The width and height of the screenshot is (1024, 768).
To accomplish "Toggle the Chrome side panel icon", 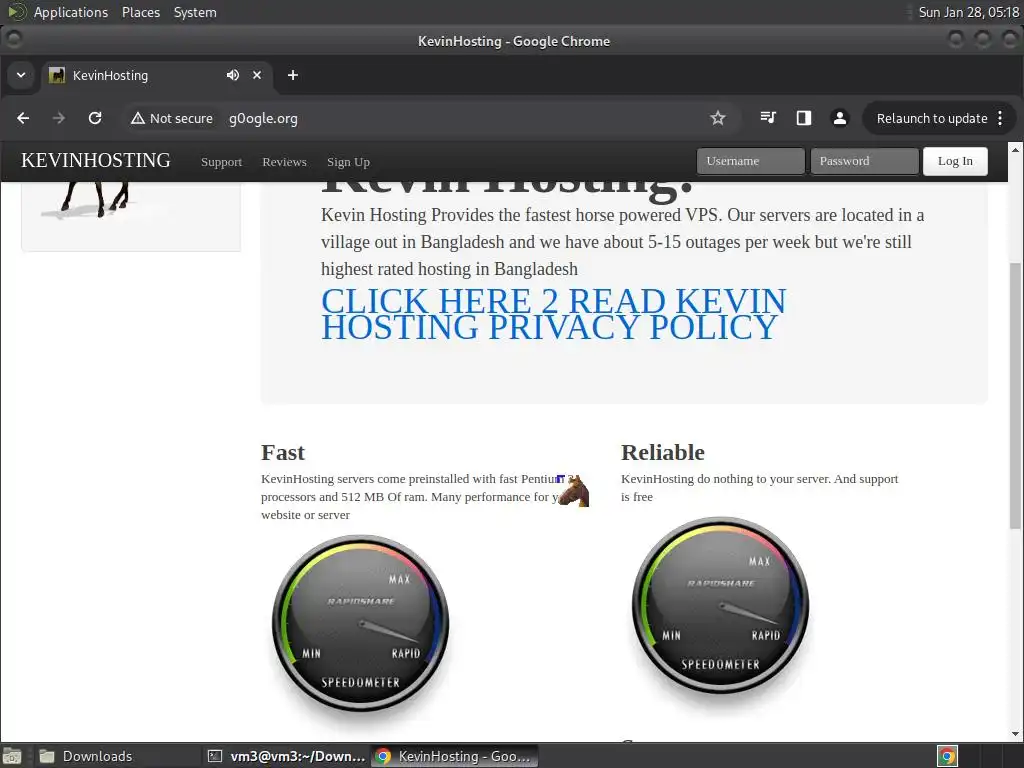I will [x=804, y=118].
